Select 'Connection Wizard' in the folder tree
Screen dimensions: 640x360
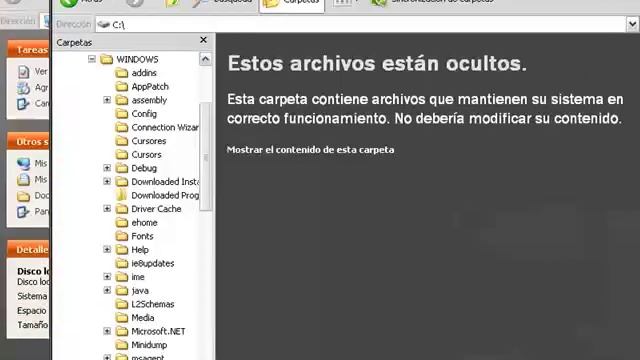tap(165, 127)
